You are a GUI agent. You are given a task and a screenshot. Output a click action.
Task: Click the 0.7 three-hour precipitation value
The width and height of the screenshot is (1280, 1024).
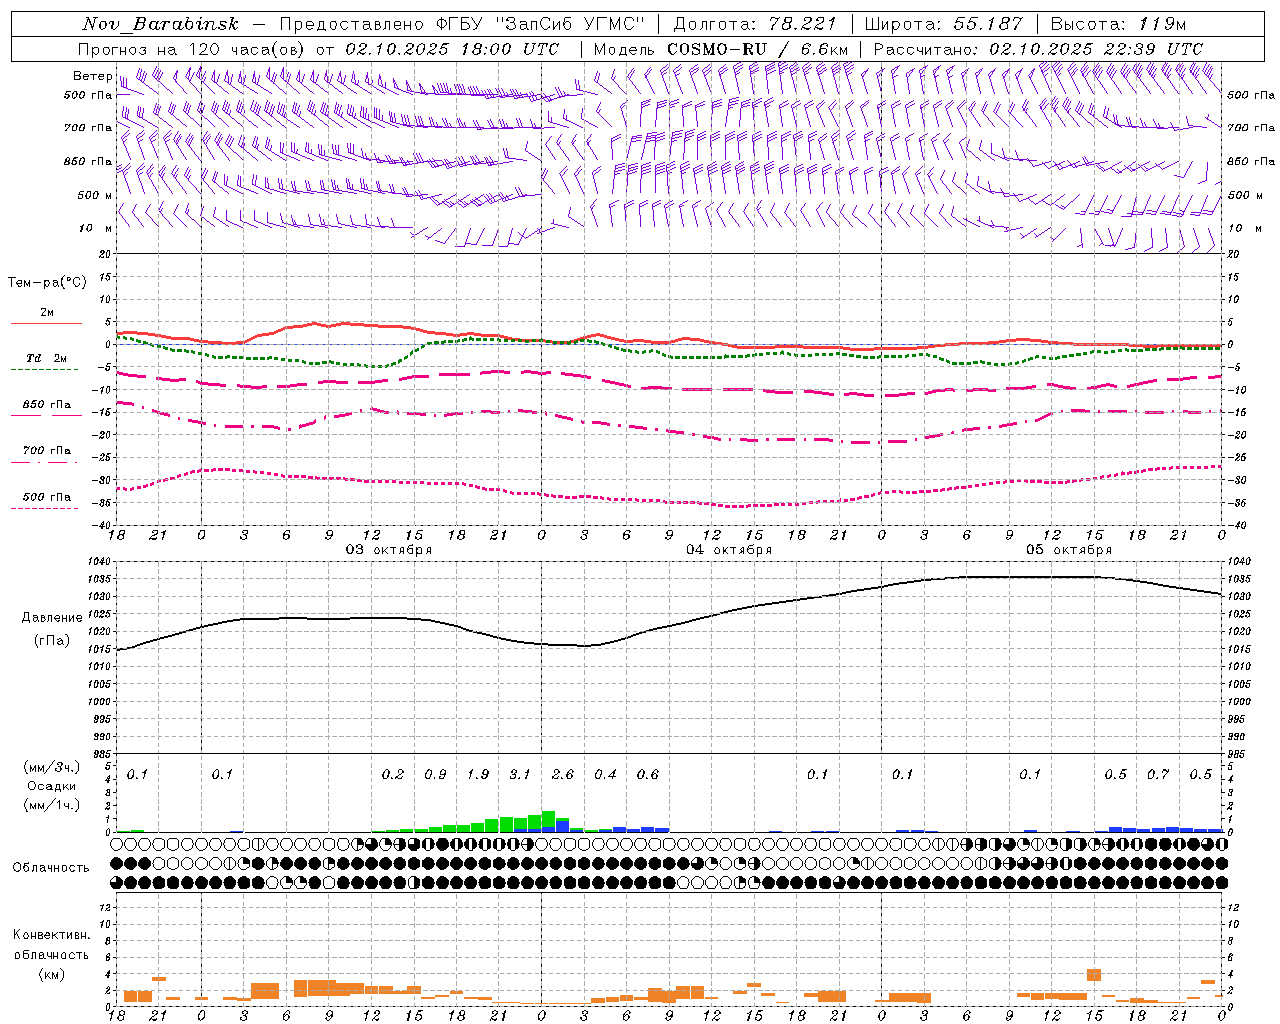(1158, 774)
